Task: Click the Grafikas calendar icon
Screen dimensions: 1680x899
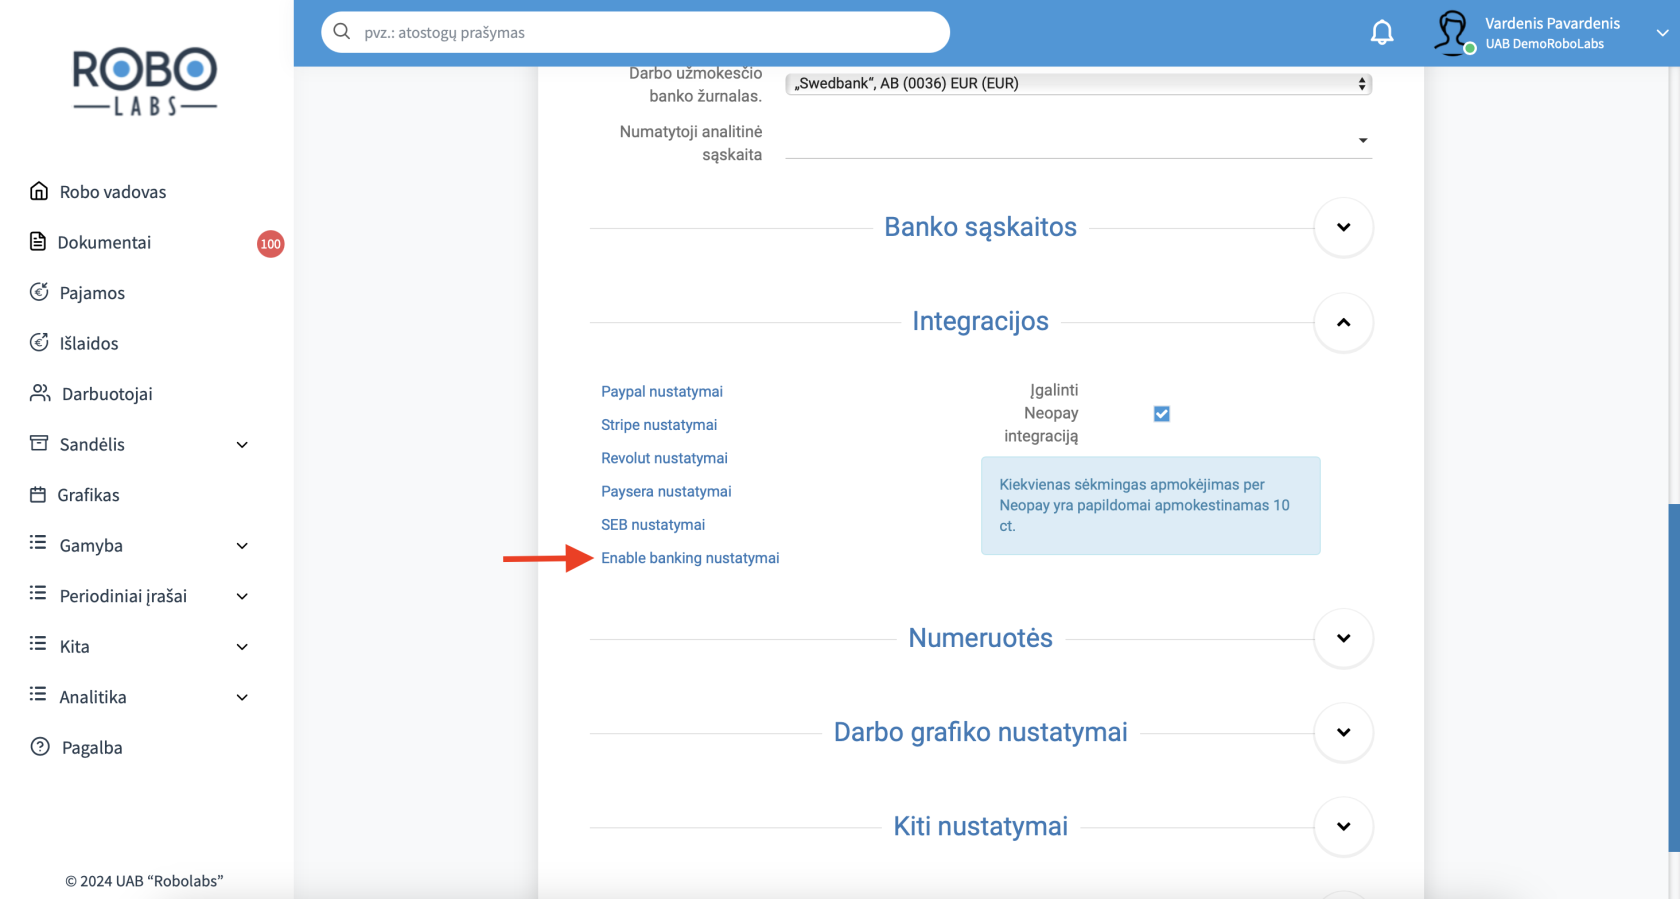Action: coord(38,494)
